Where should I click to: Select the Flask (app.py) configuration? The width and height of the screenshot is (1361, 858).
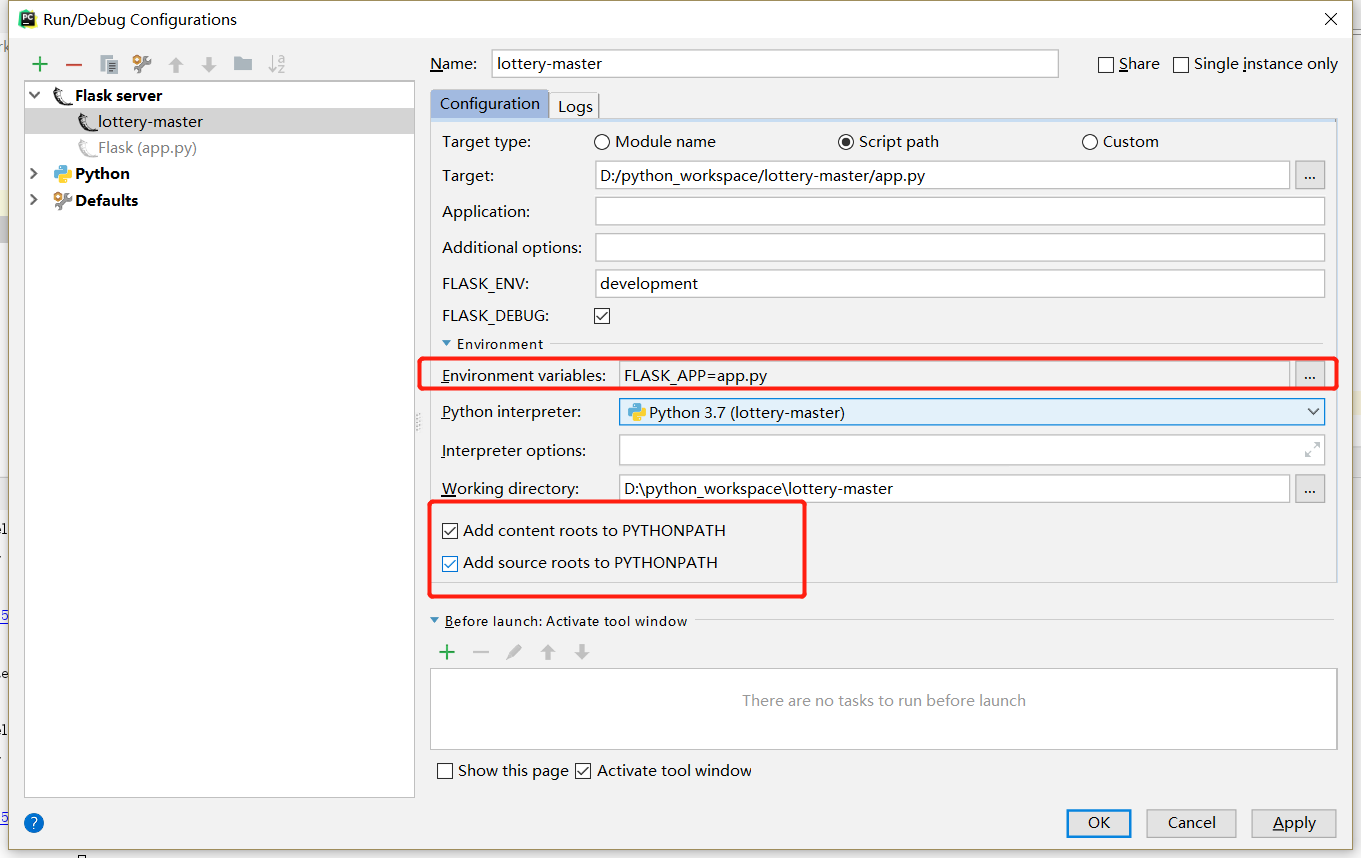[x=220, y=148]
